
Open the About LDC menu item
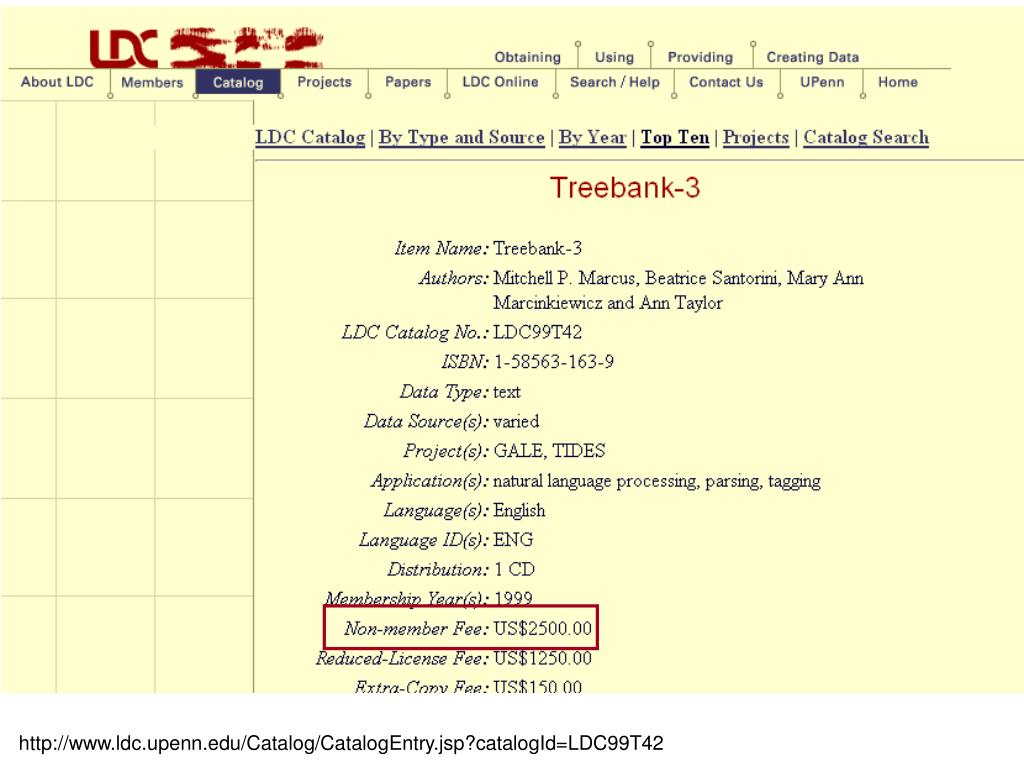pos(57,82)
